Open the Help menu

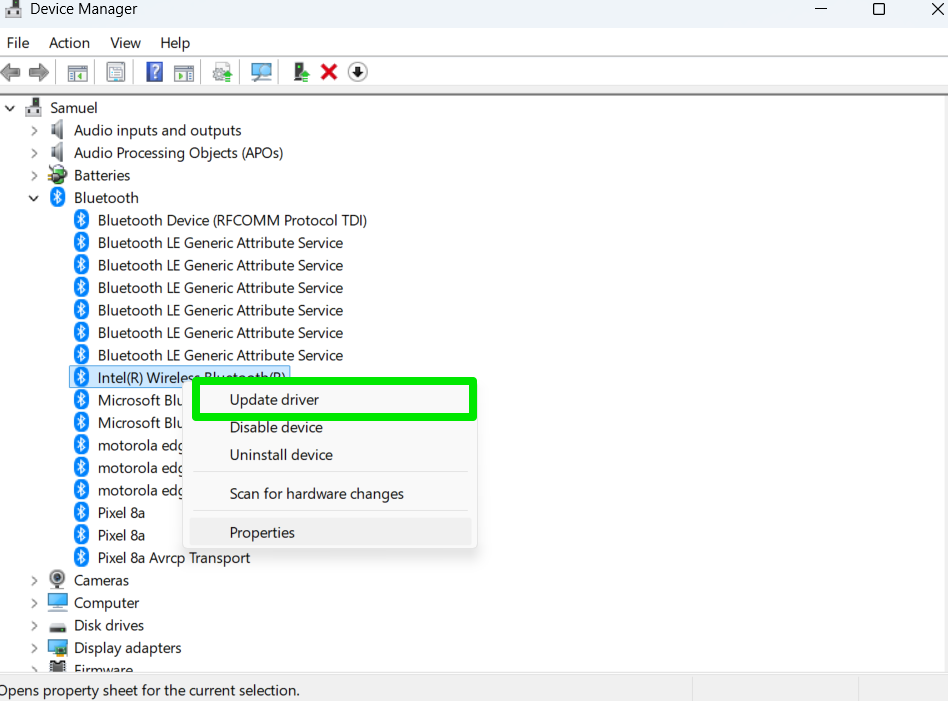(x=175, y=43)
